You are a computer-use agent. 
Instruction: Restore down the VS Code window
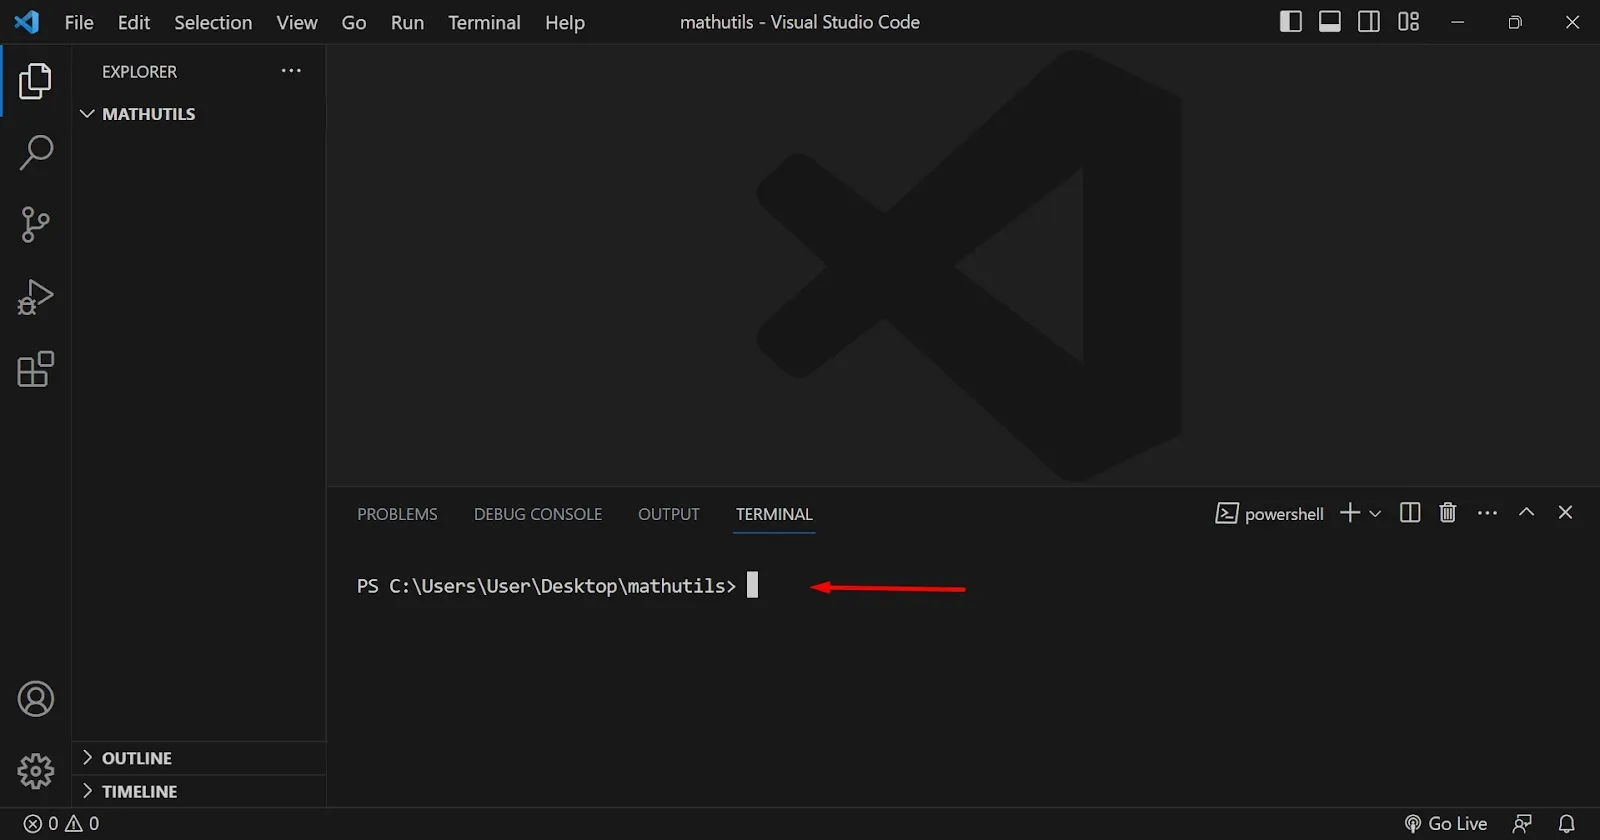pyautogui.click(x=1515, y=22)
